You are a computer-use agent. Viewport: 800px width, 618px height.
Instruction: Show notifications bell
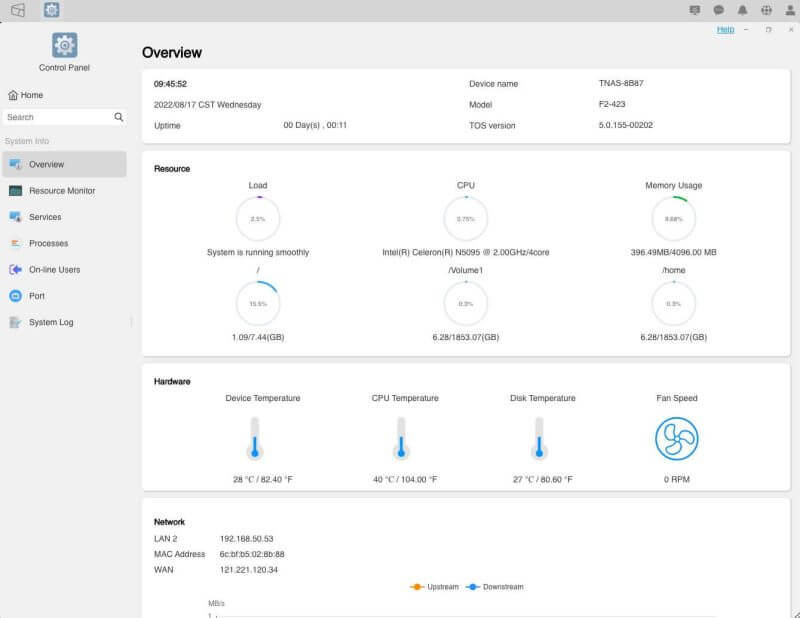[x=742, y=10]
